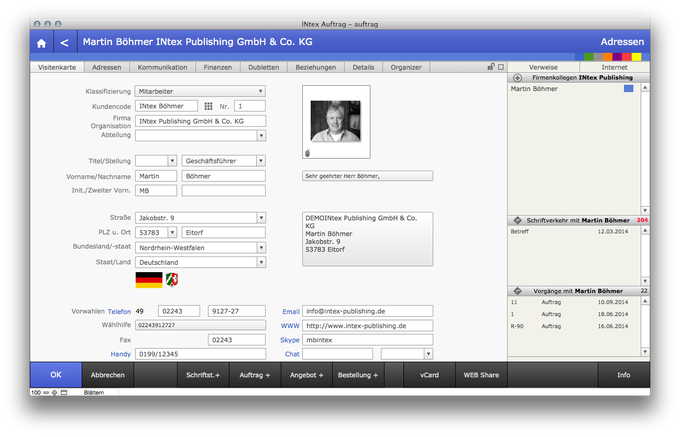Click the back arrow in header
The image size is (680, 437).
[x=65, y=42]
